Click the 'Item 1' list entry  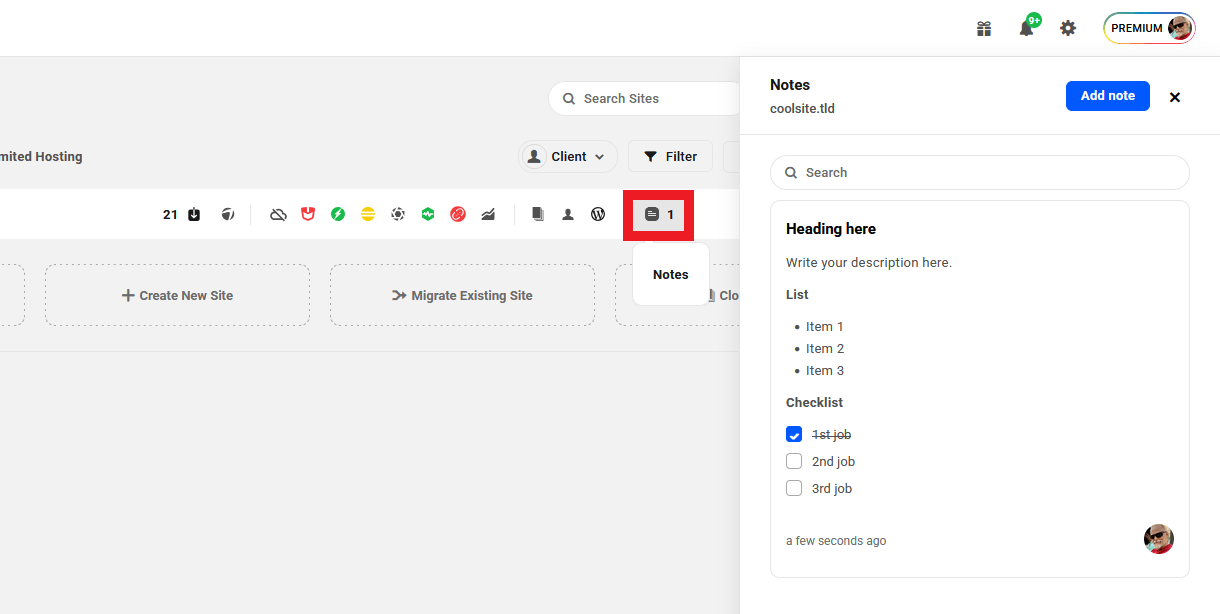tap(825, 327)
